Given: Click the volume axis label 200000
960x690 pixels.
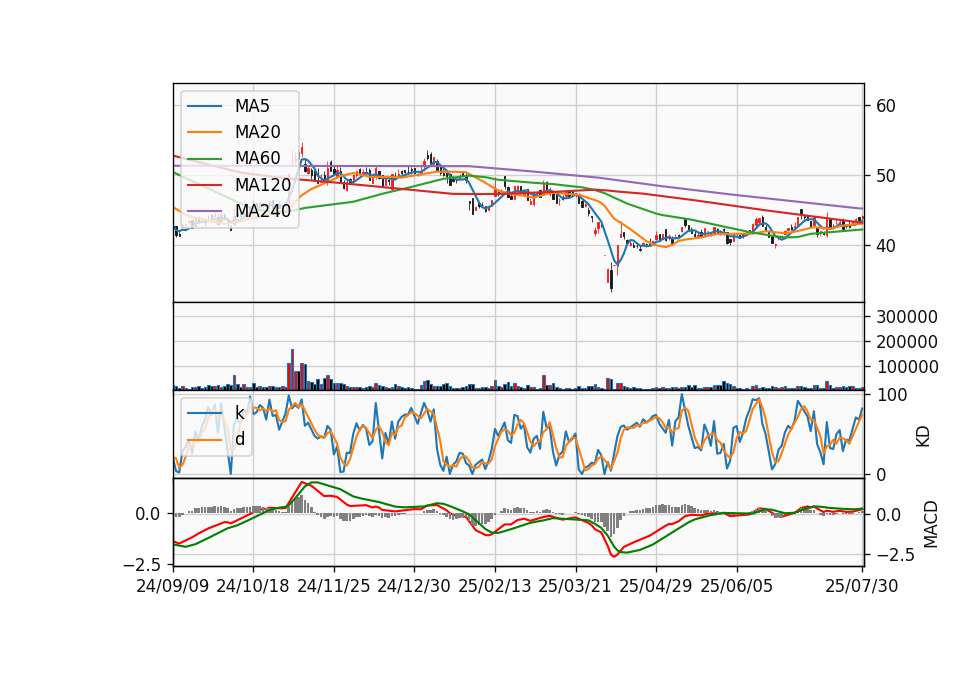Looking at the screenshot, I should (907, 342).
